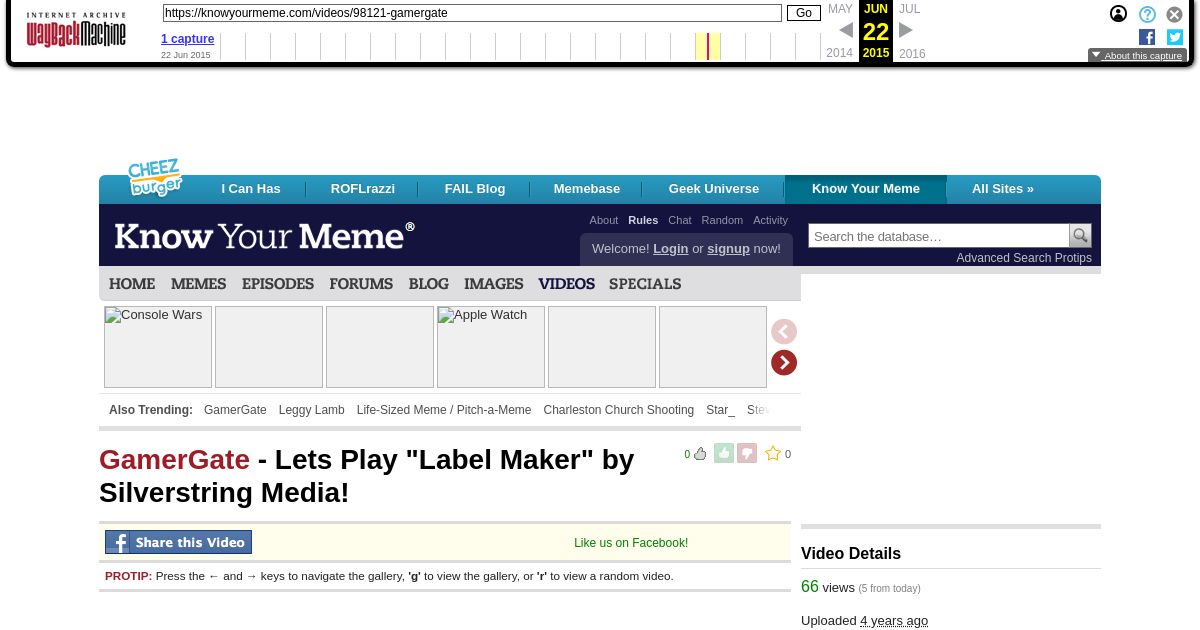Click the Know Your Meme logo

[264, 236]
